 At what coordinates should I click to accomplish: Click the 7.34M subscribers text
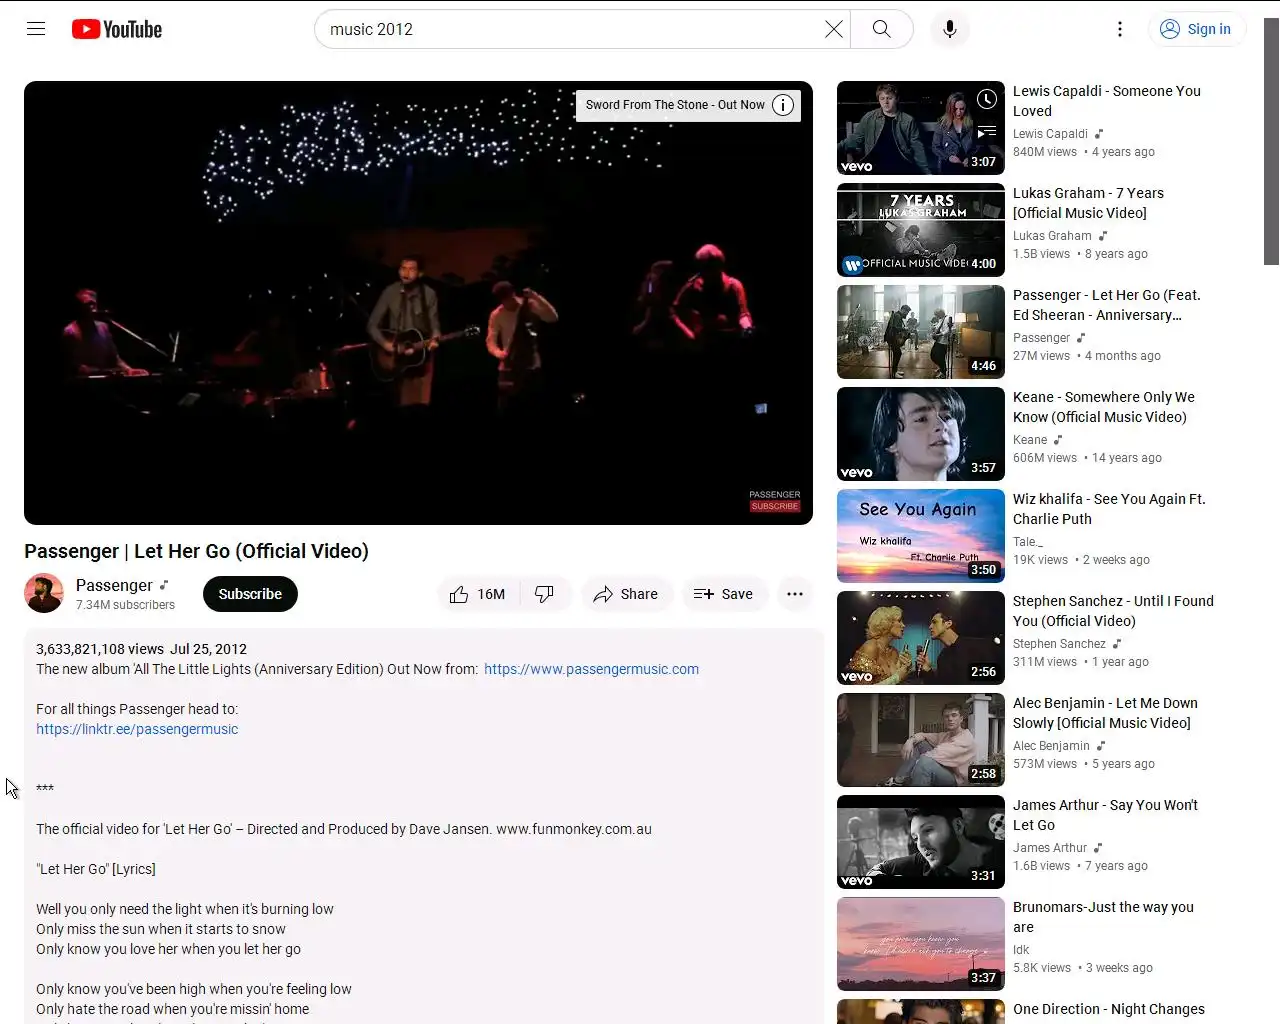click(125, 605)
